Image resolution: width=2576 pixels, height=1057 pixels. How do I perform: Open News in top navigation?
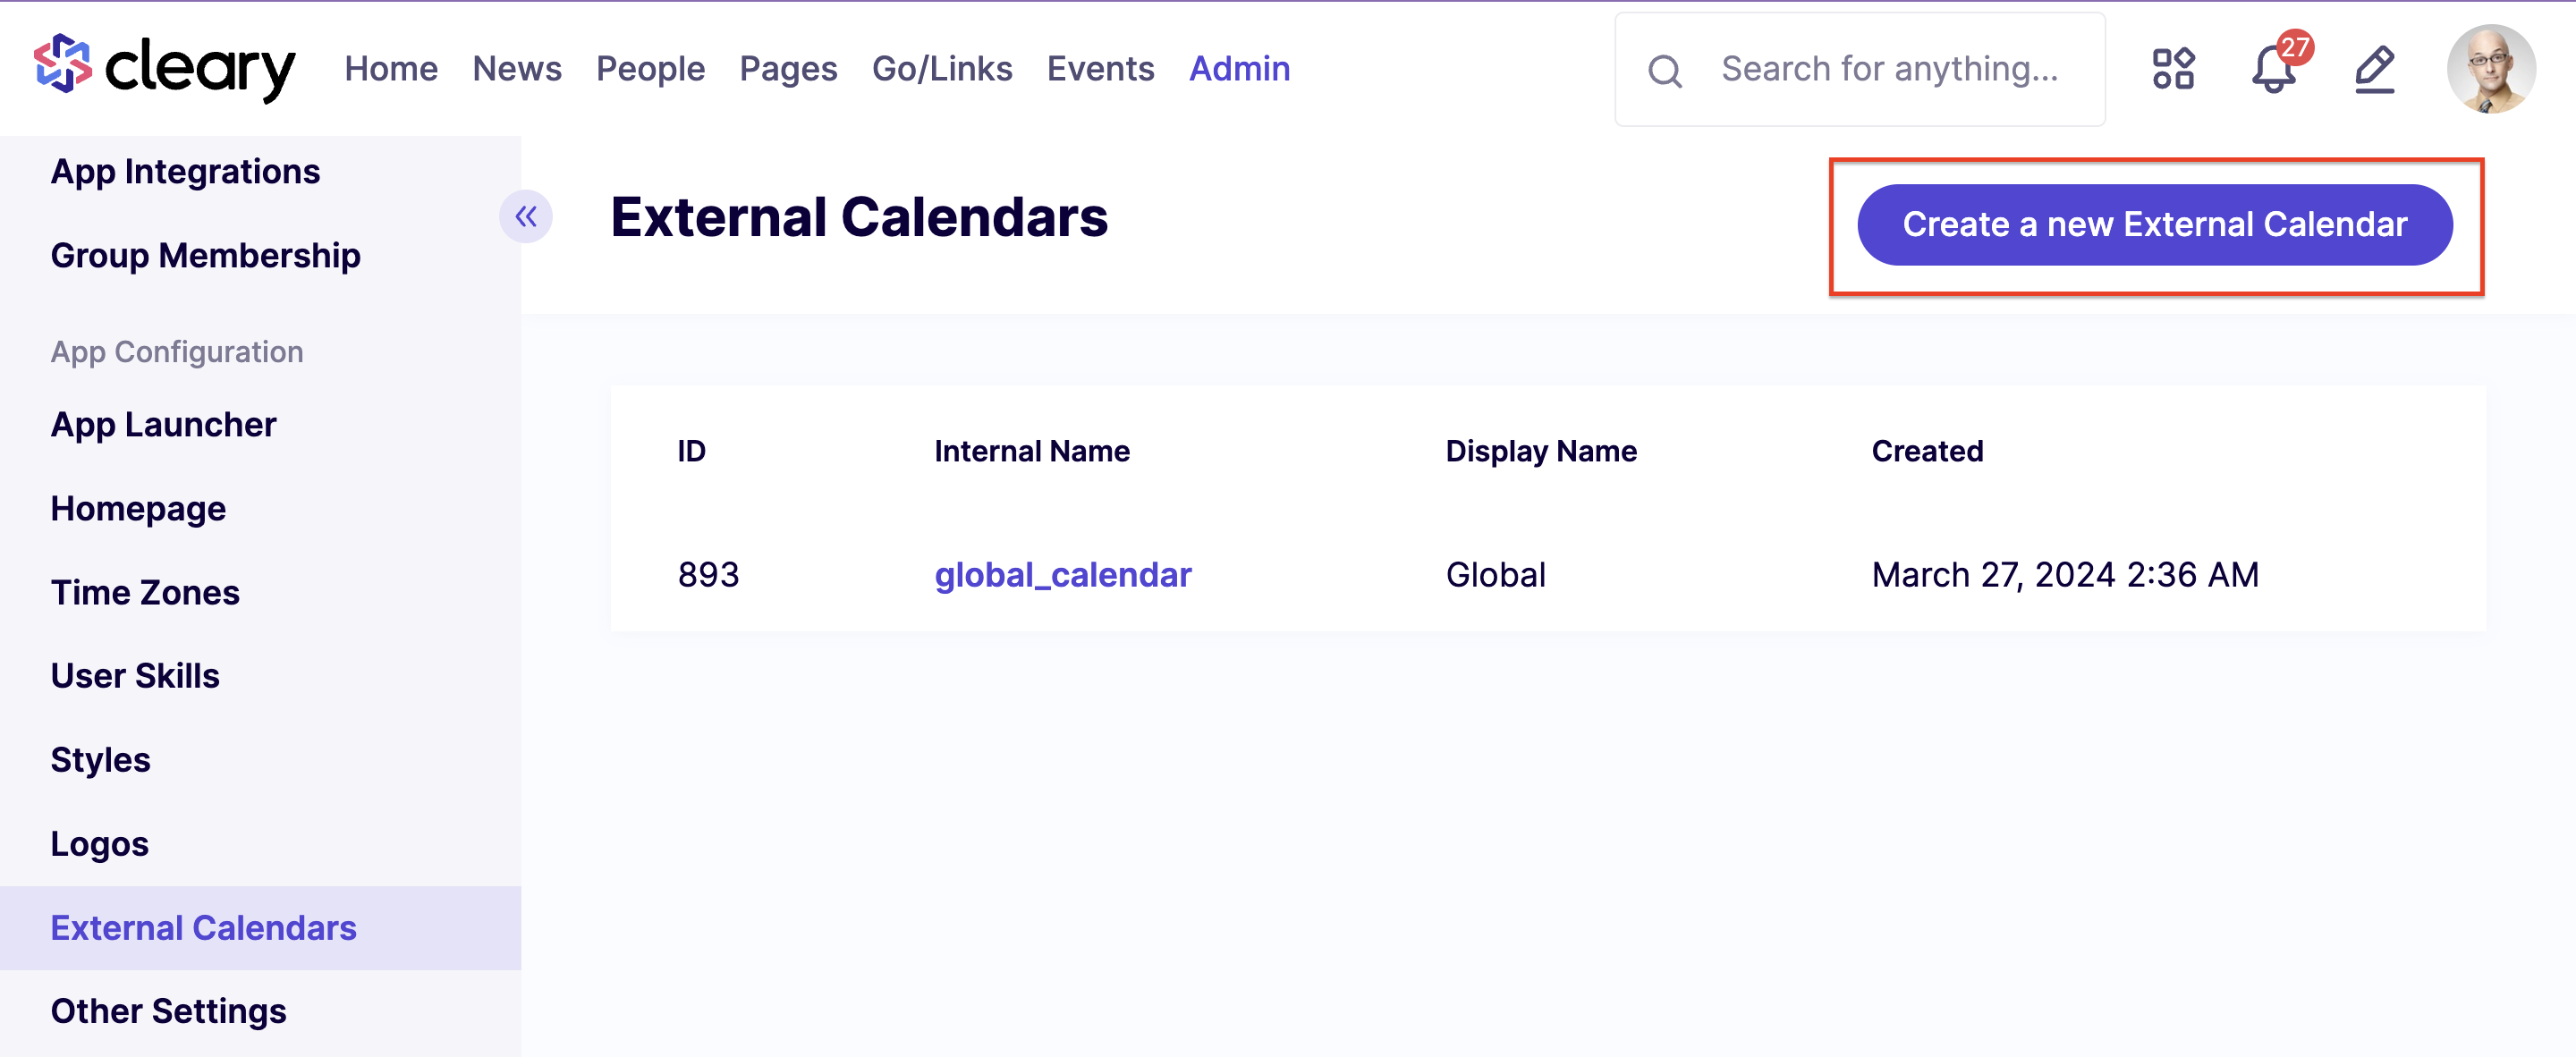click(517, 68)
